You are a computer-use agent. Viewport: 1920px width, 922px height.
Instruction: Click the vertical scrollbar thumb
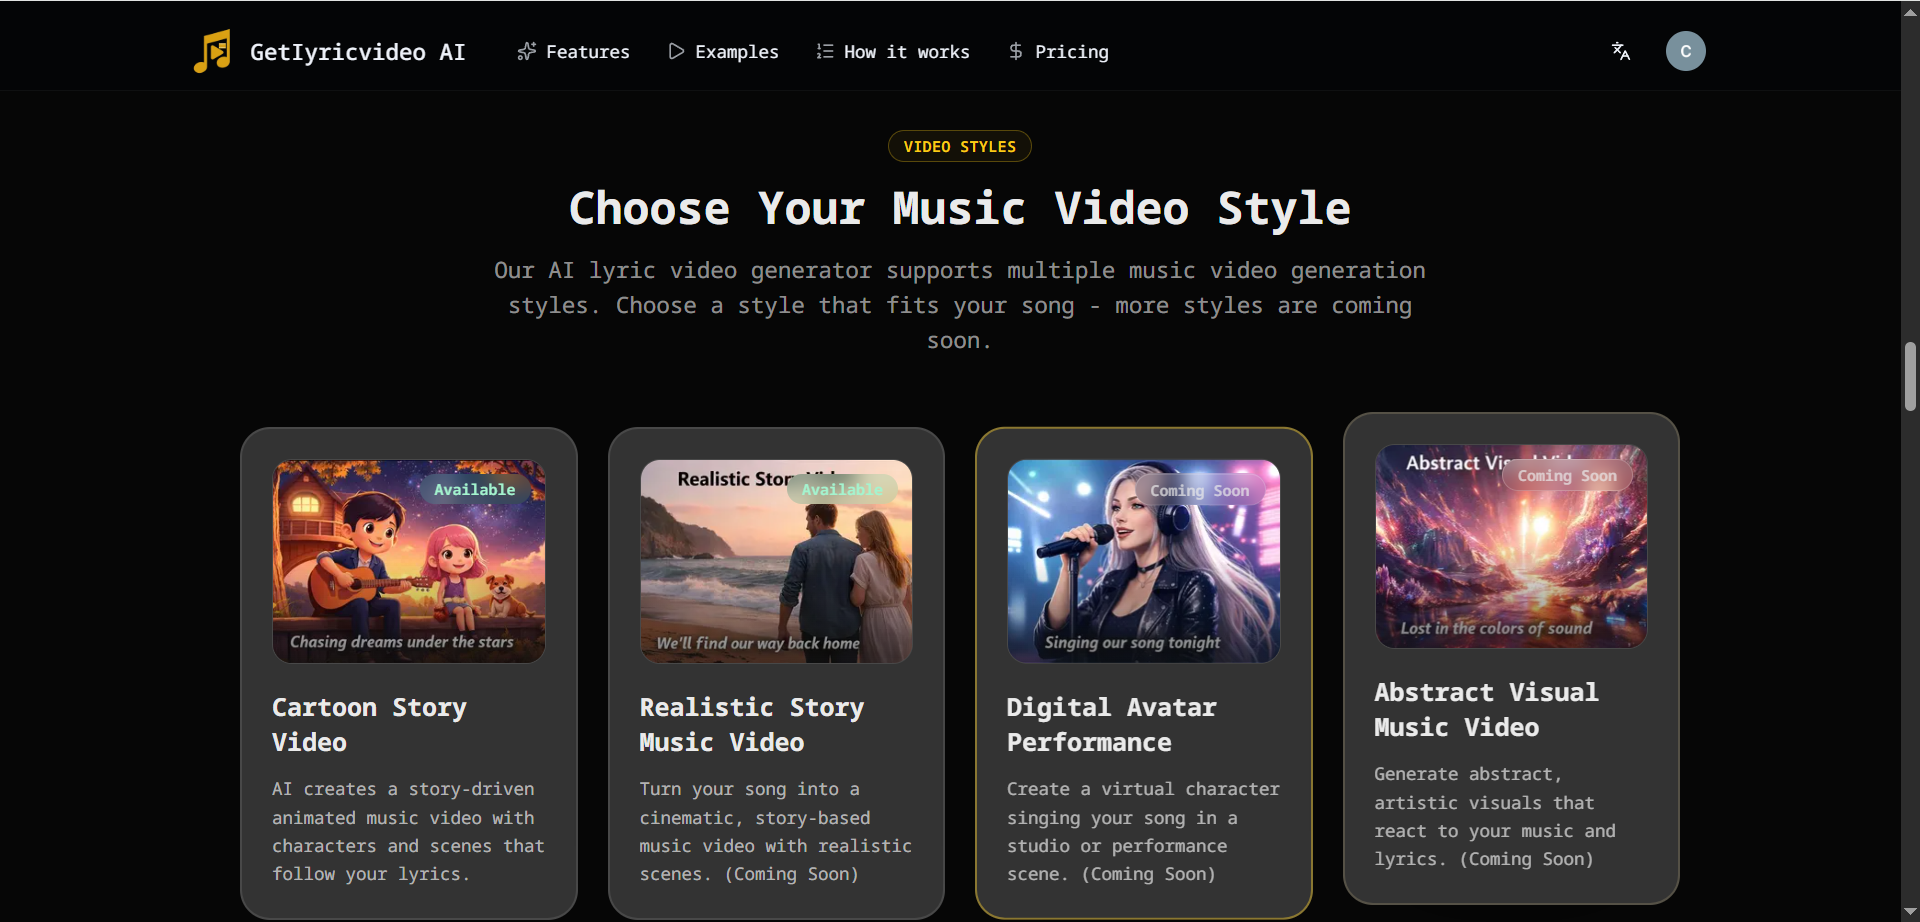1910,376
